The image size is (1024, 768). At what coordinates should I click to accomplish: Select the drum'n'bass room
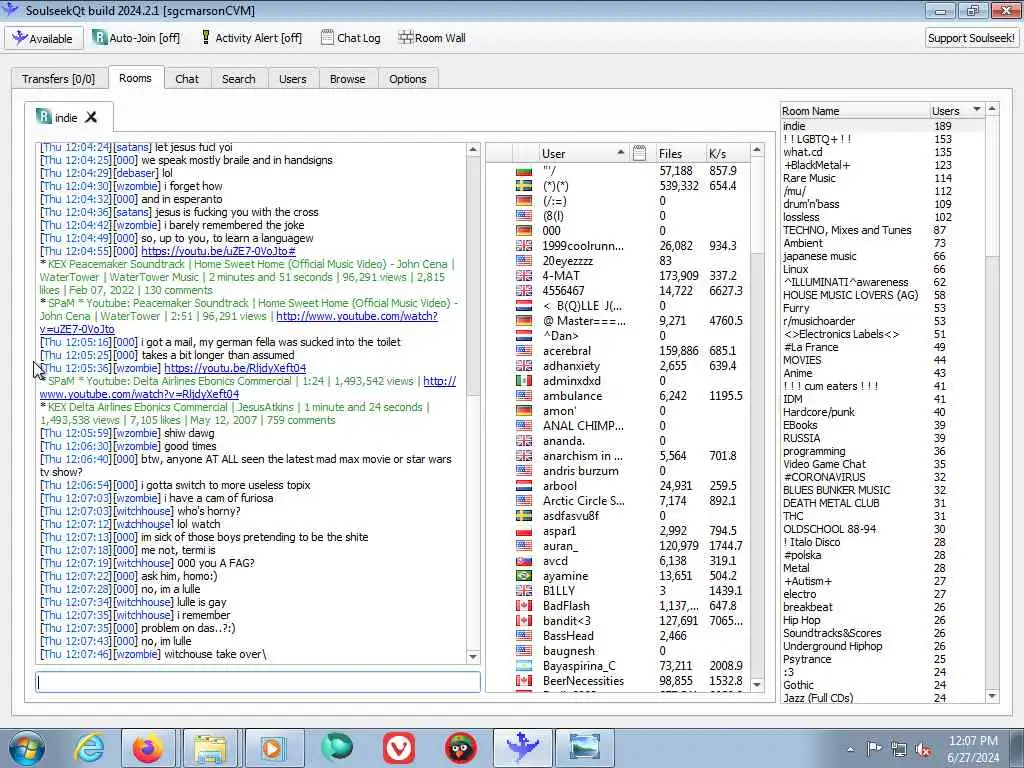pos(883,204)
